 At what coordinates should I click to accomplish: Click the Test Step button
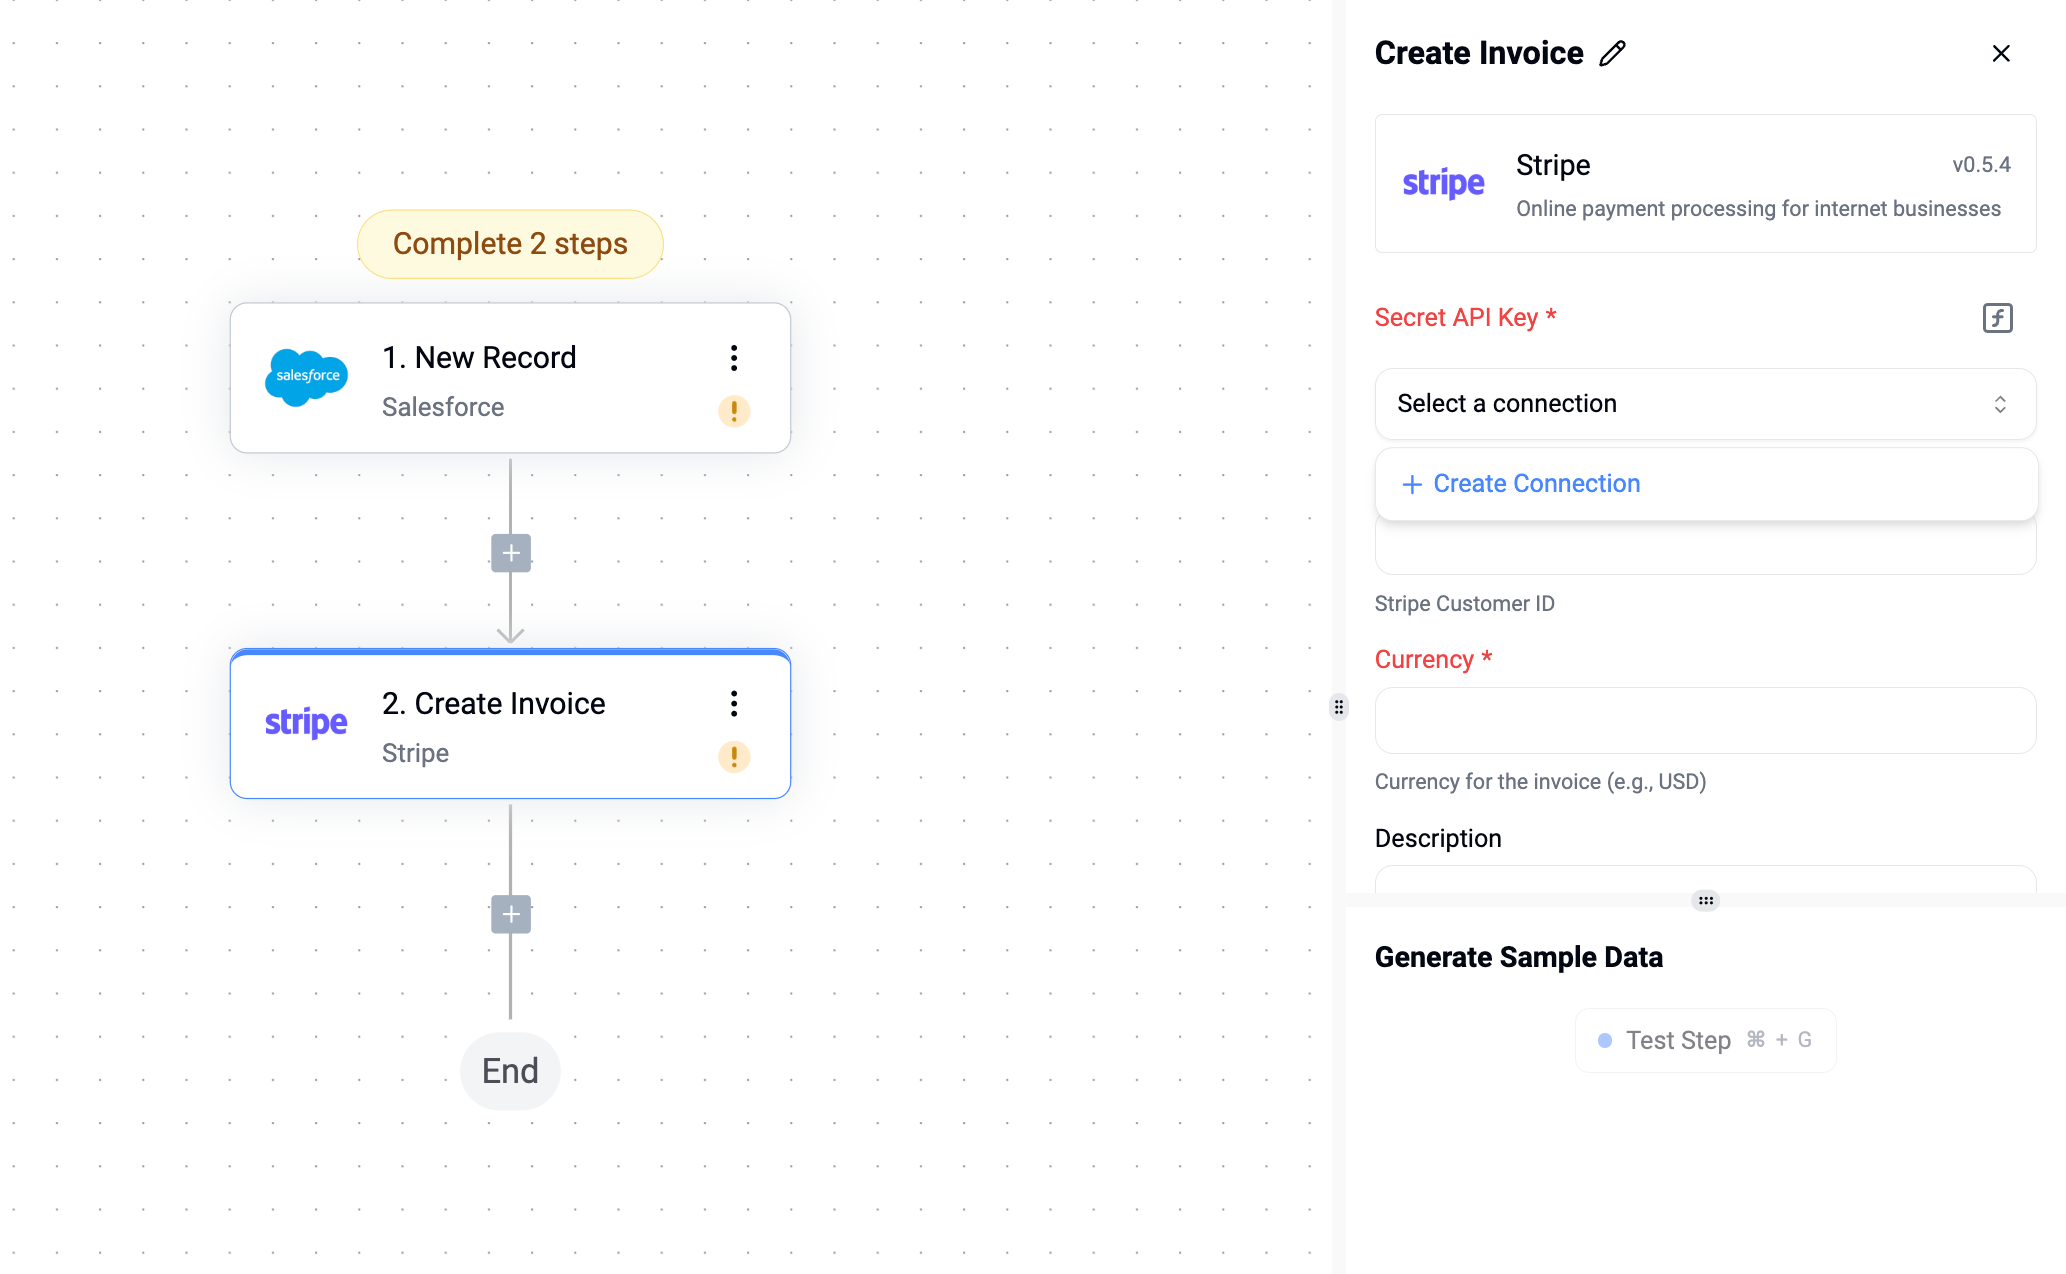pyautogui.click(x=1705, y=1040)
